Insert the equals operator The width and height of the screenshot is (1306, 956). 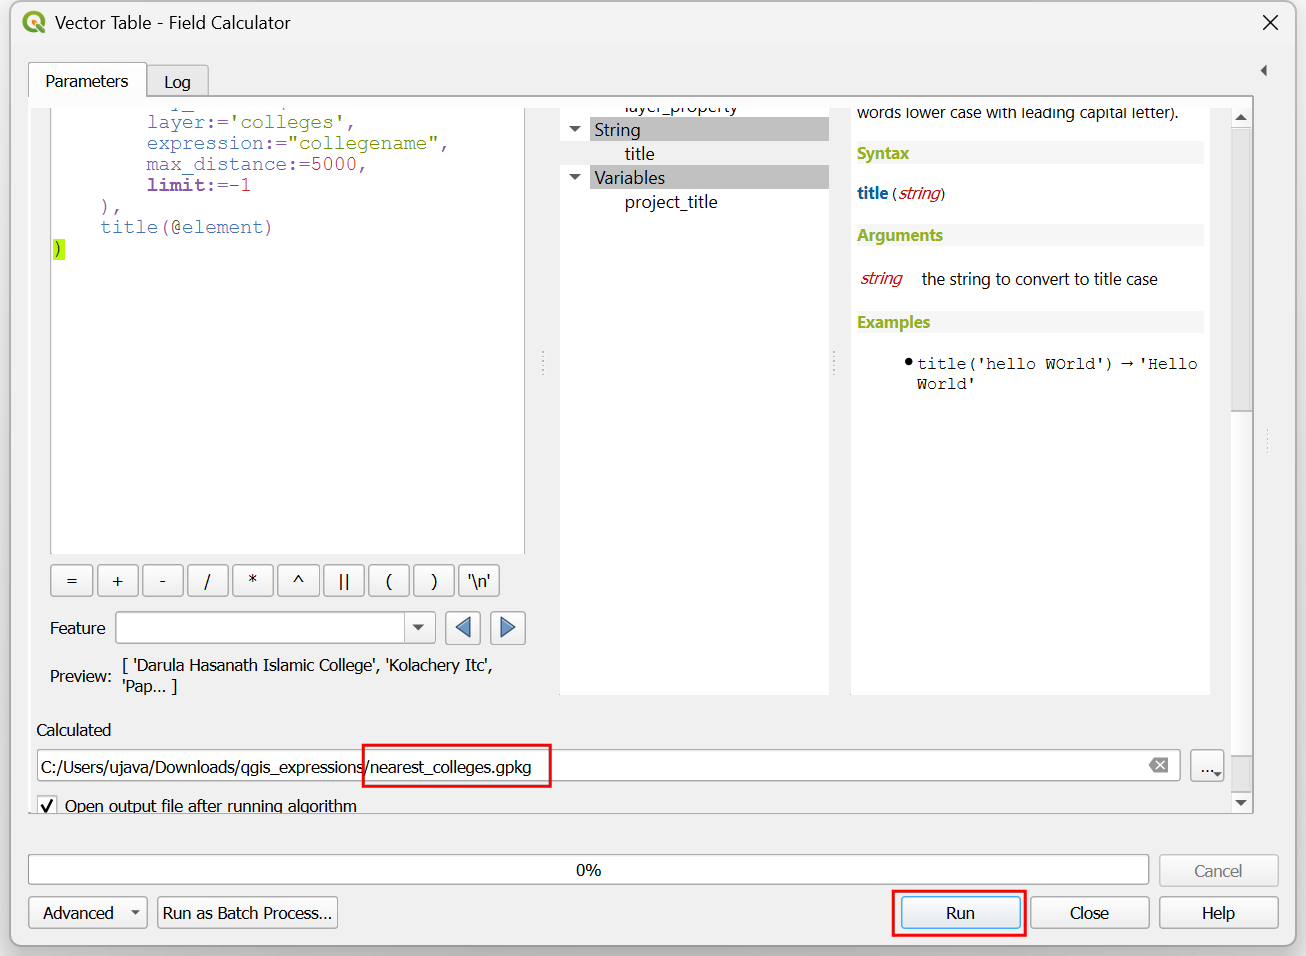(x=72, y=581)
